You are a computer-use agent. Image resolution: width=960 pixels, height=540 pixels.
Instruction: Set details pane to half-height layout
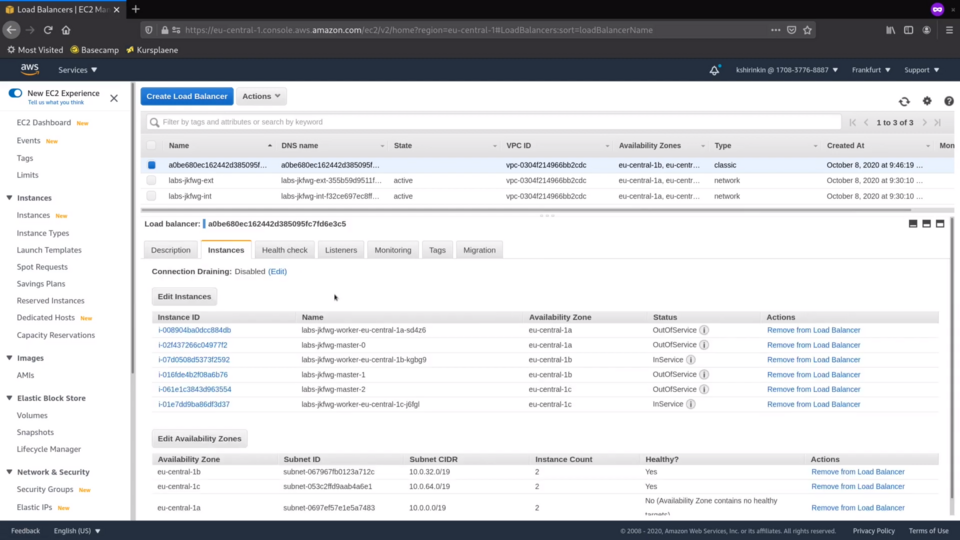pos(926,224)
